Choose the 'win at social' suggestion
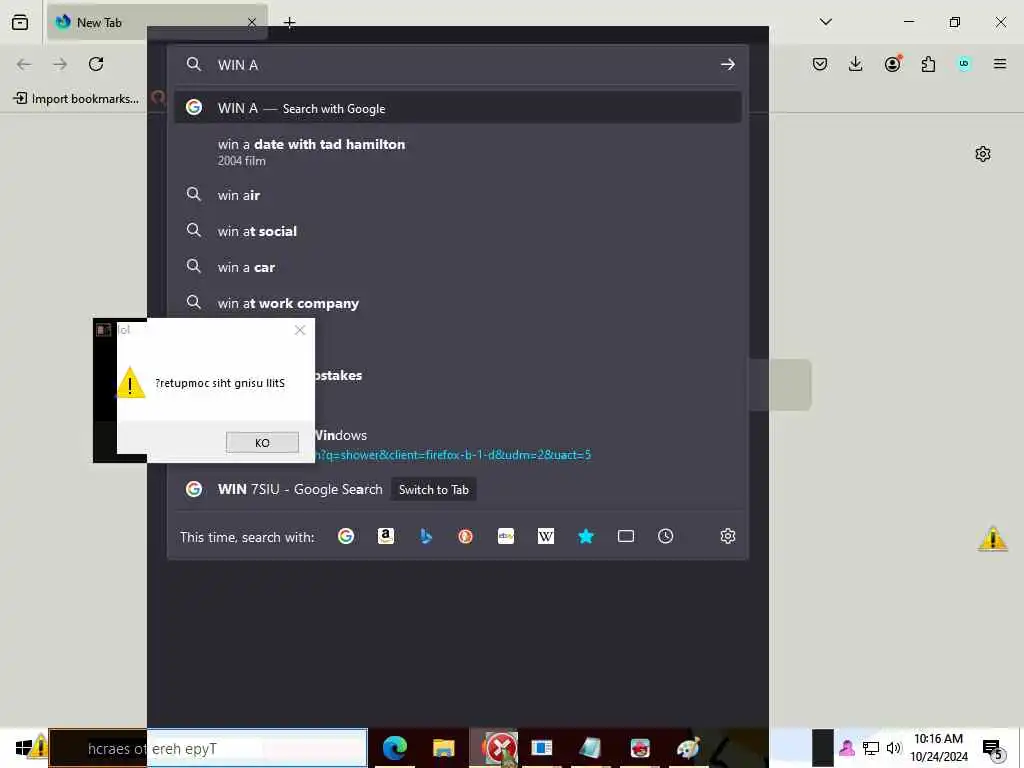The image size is (1024, 768). pos(458,231)
